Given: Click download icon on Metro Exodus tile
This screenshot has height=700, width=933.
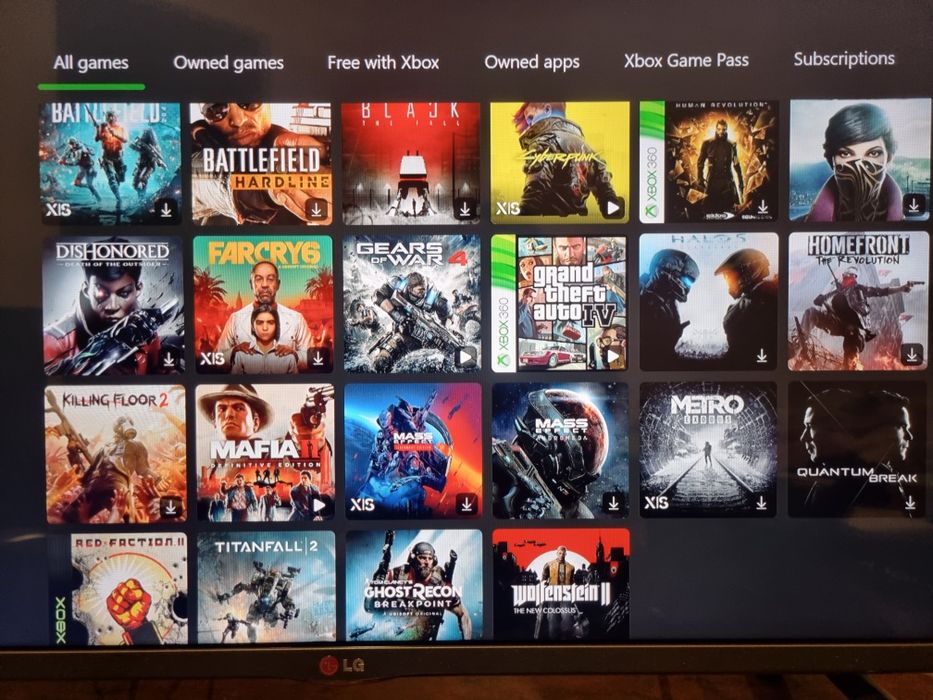Looking at the screenshot, I should 761,503.
